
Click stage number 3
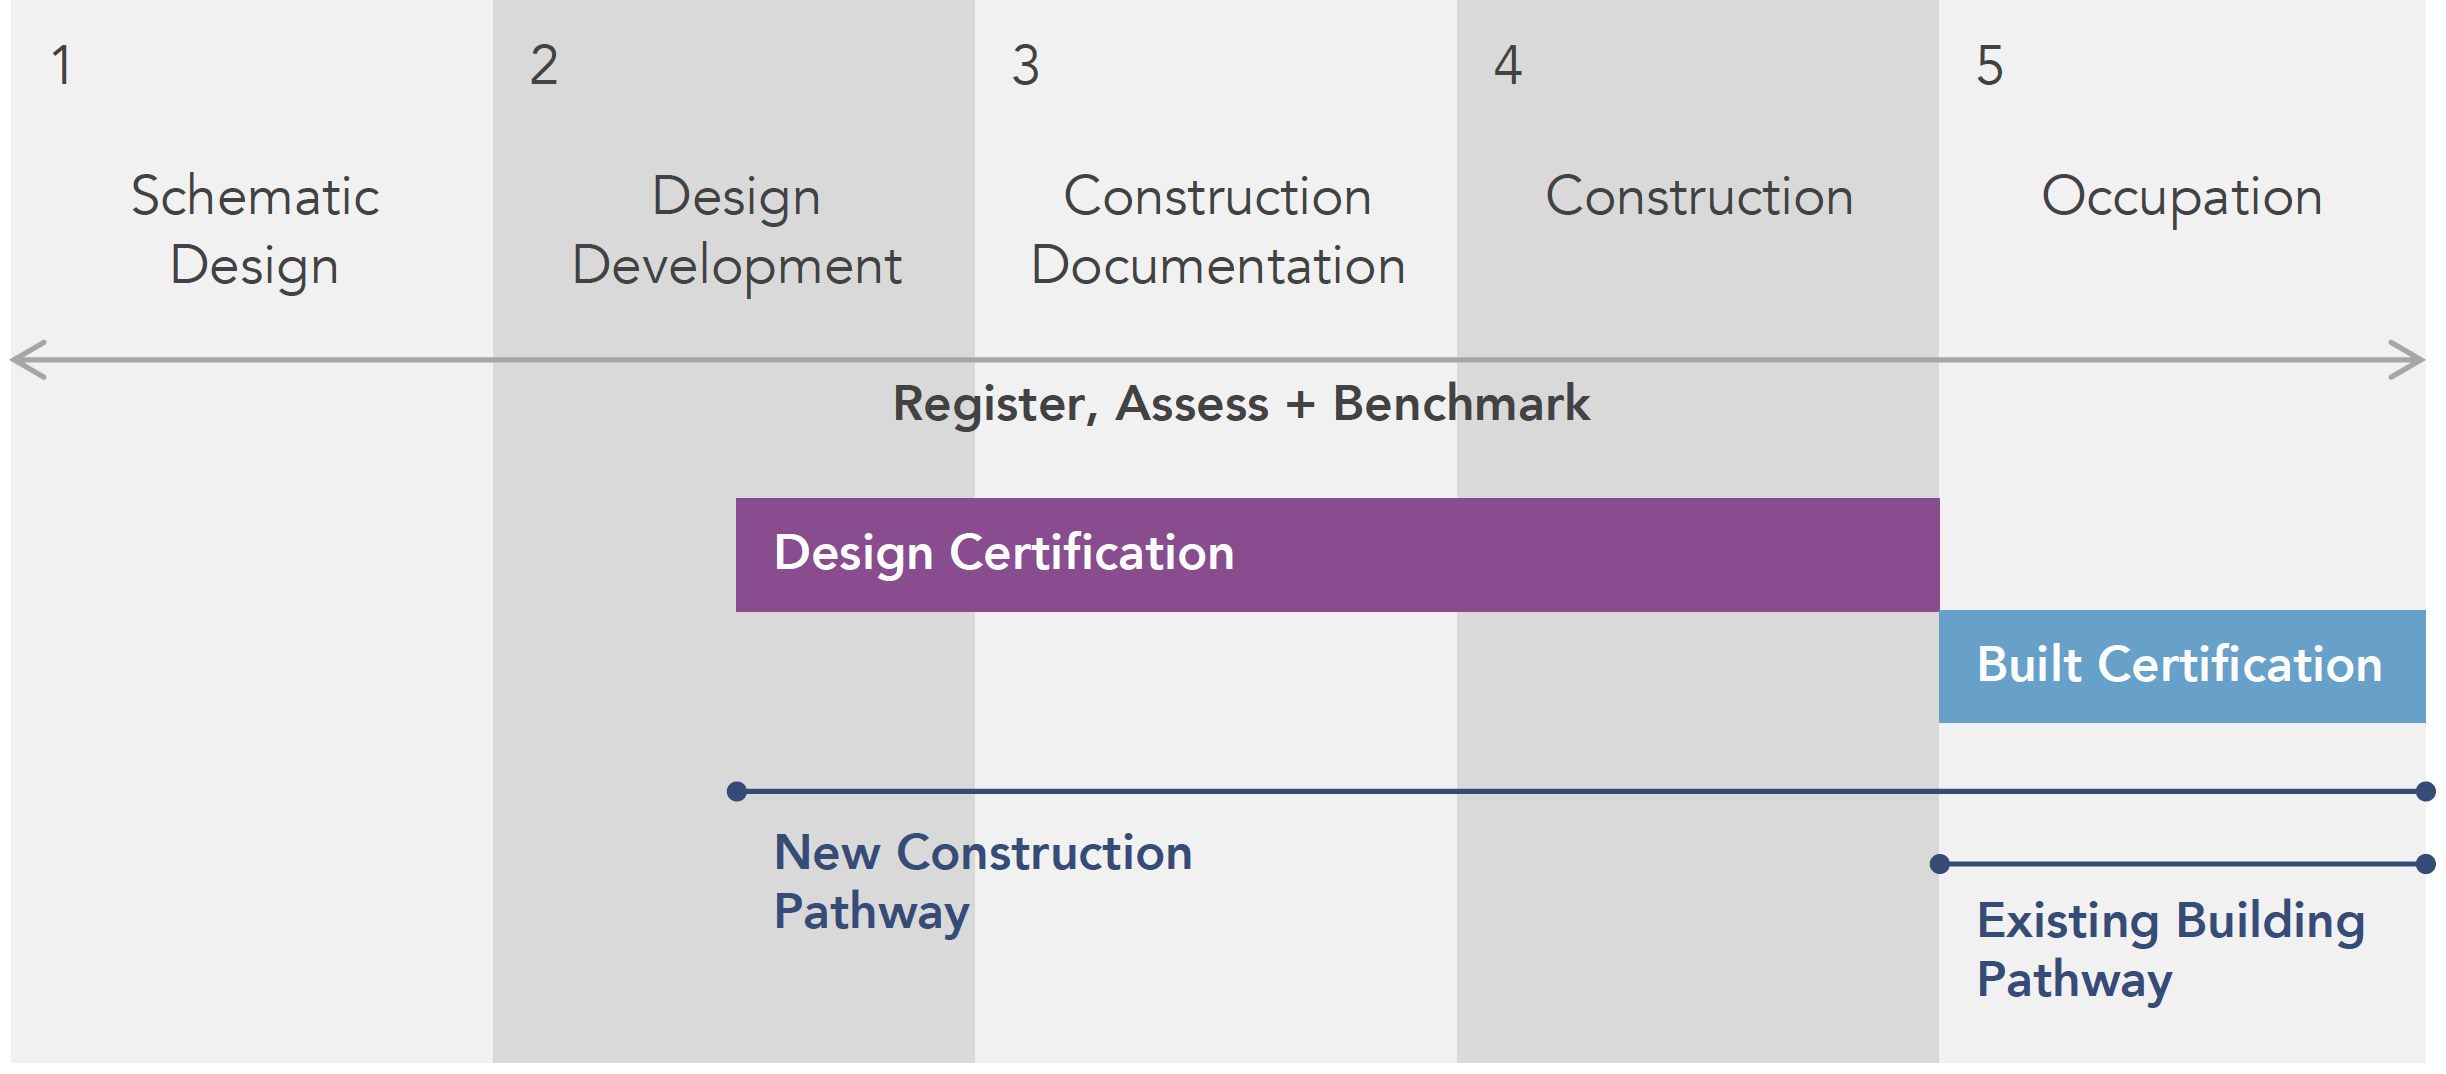coord(1026,66)
